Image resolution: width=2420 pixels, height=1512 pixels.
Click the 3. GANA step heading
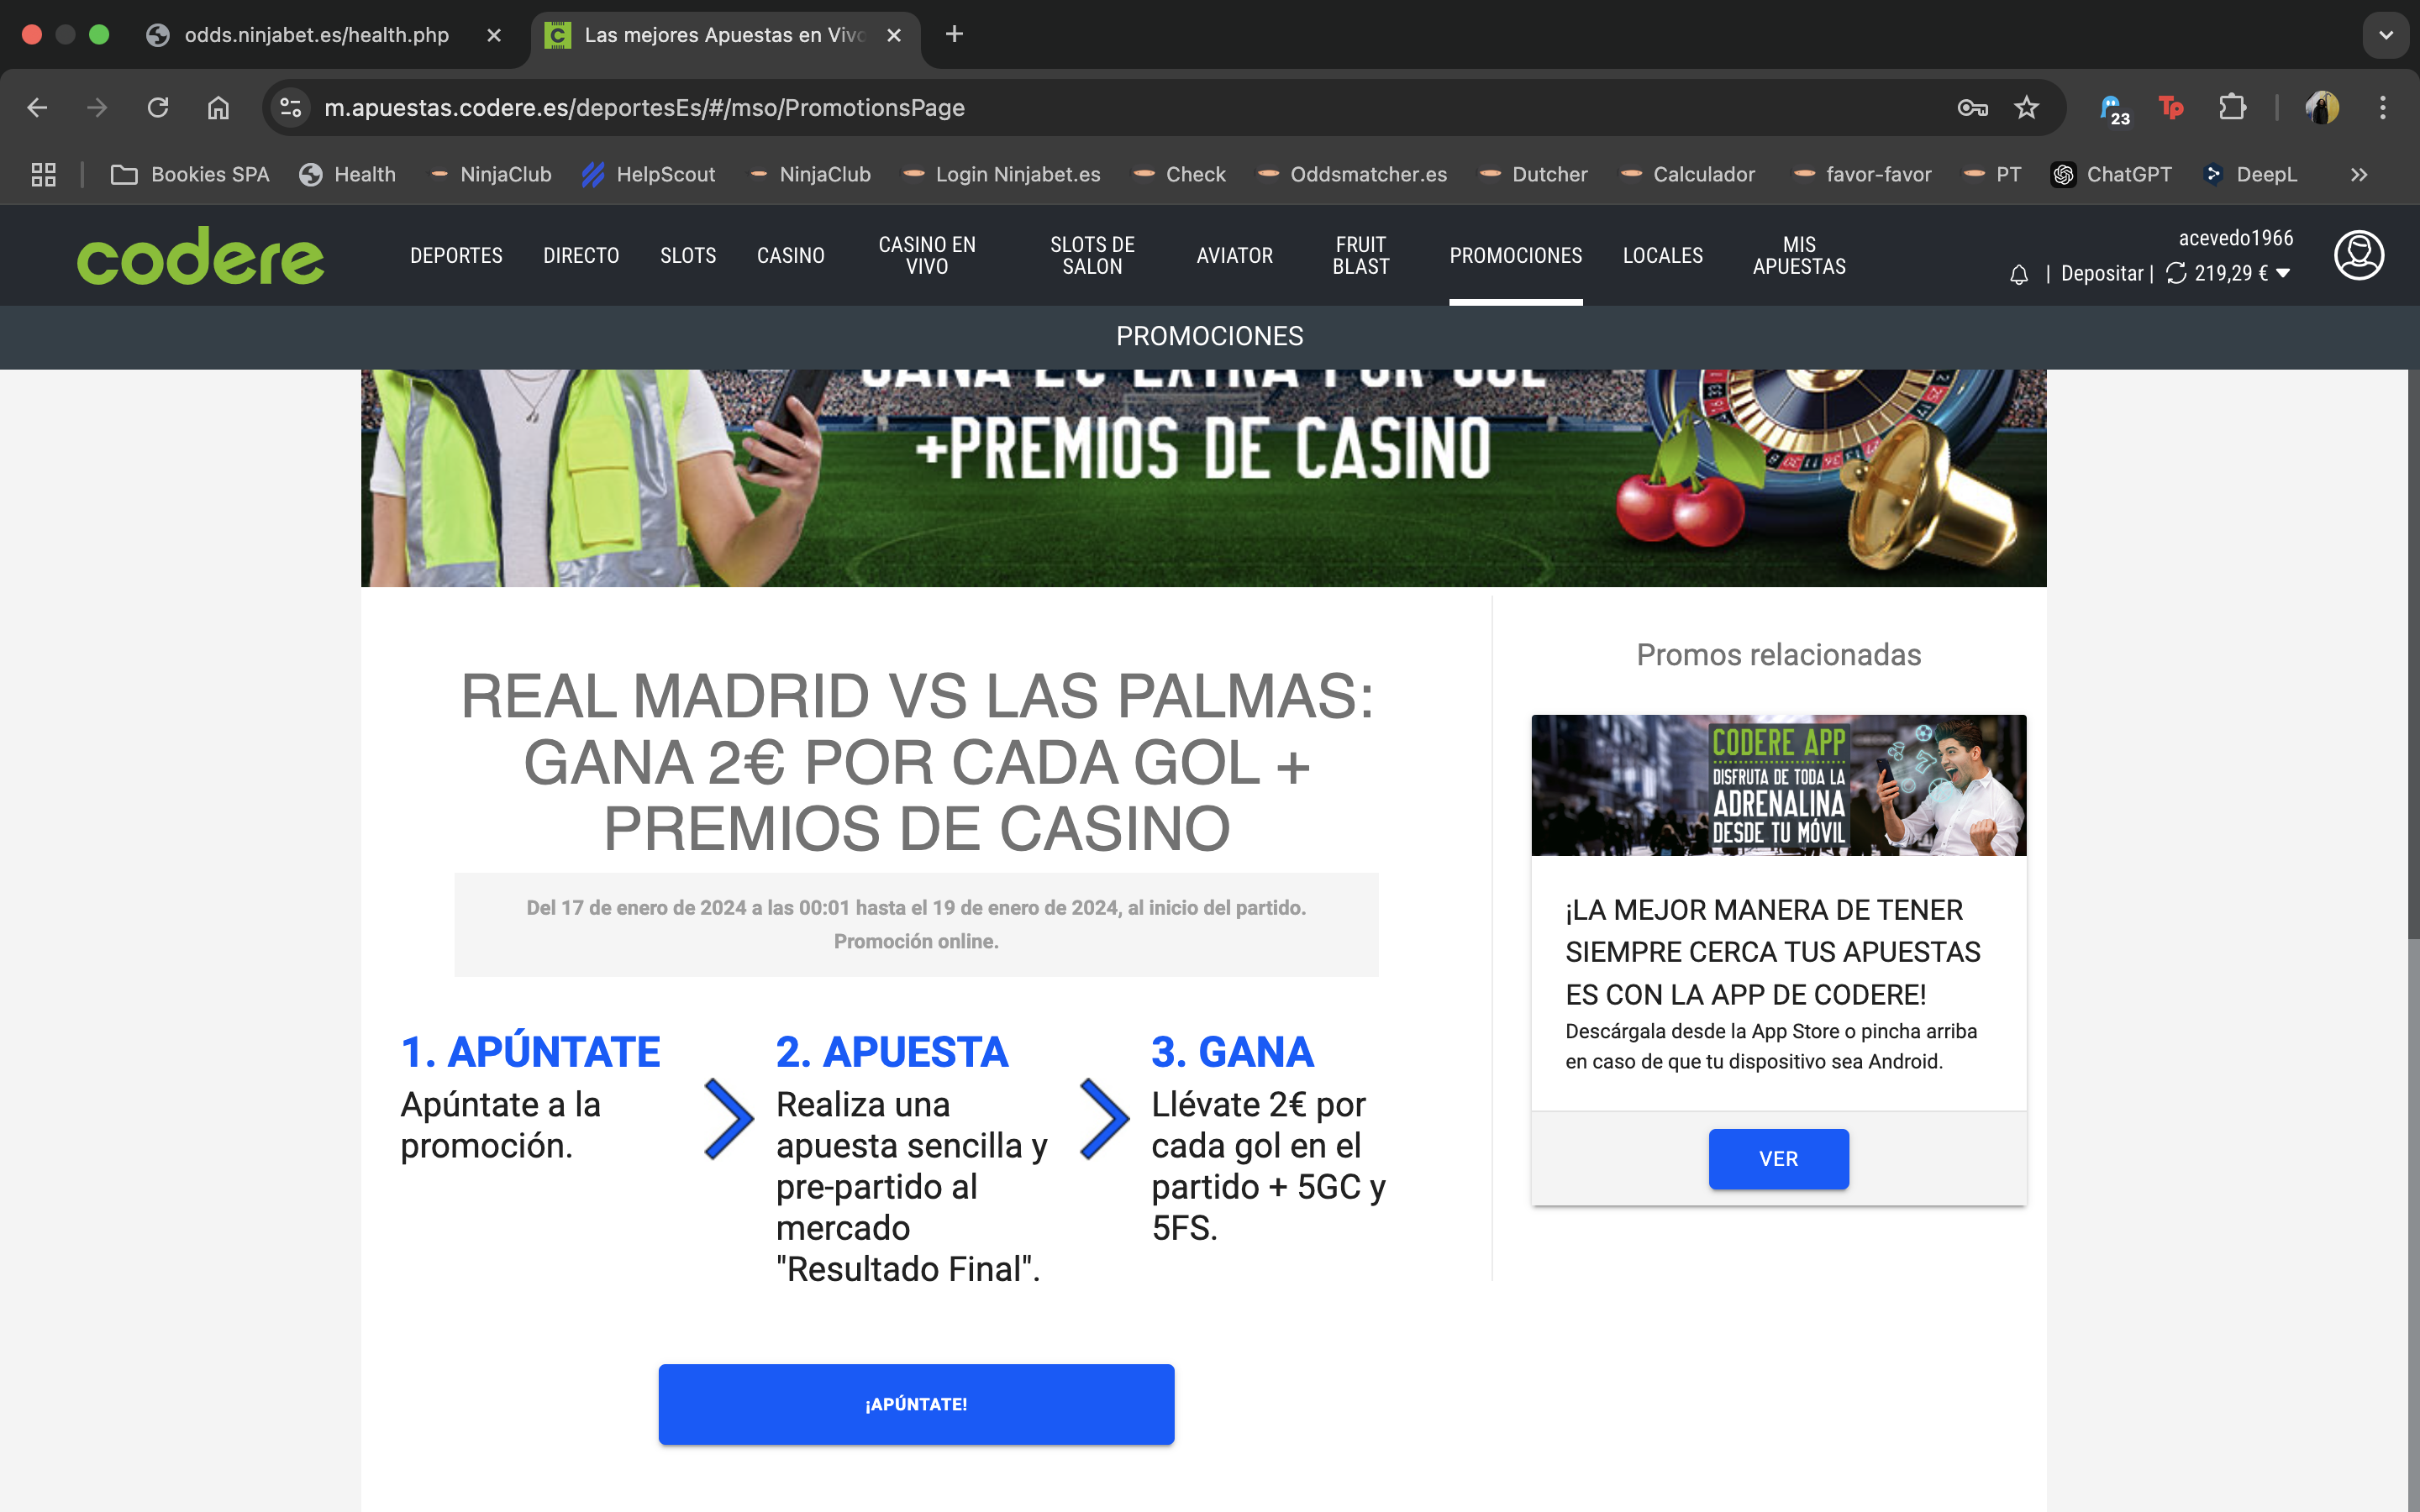tap(1232, 1052)
